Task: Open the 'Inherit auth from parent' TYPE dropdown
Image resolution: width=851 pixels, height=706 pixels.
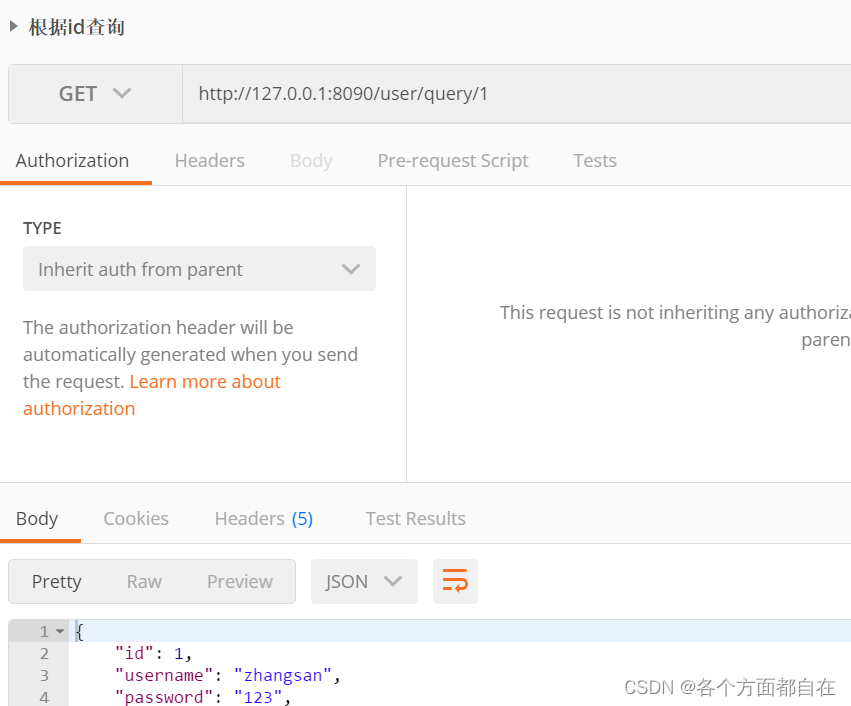Action: tap(199, 268)
